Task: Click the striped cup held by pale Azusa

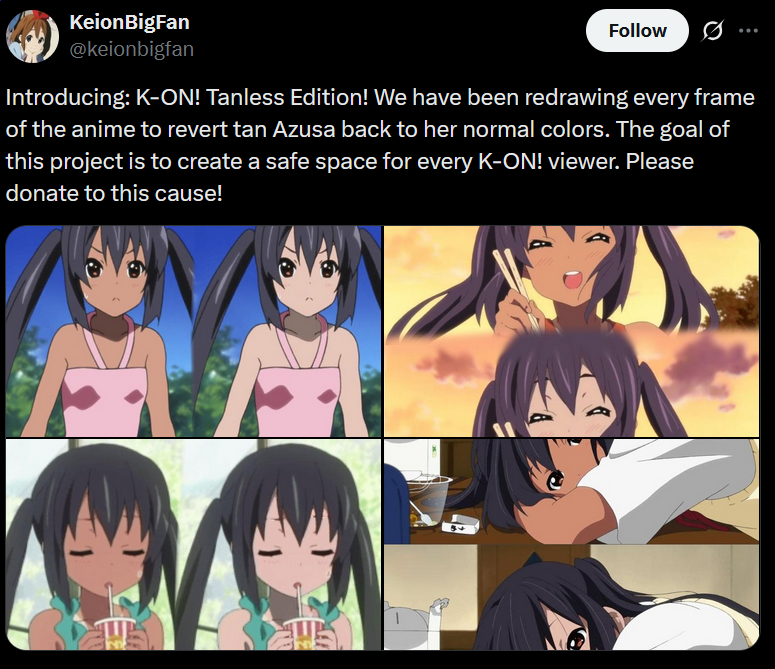Action: click(x=302, y=633)
